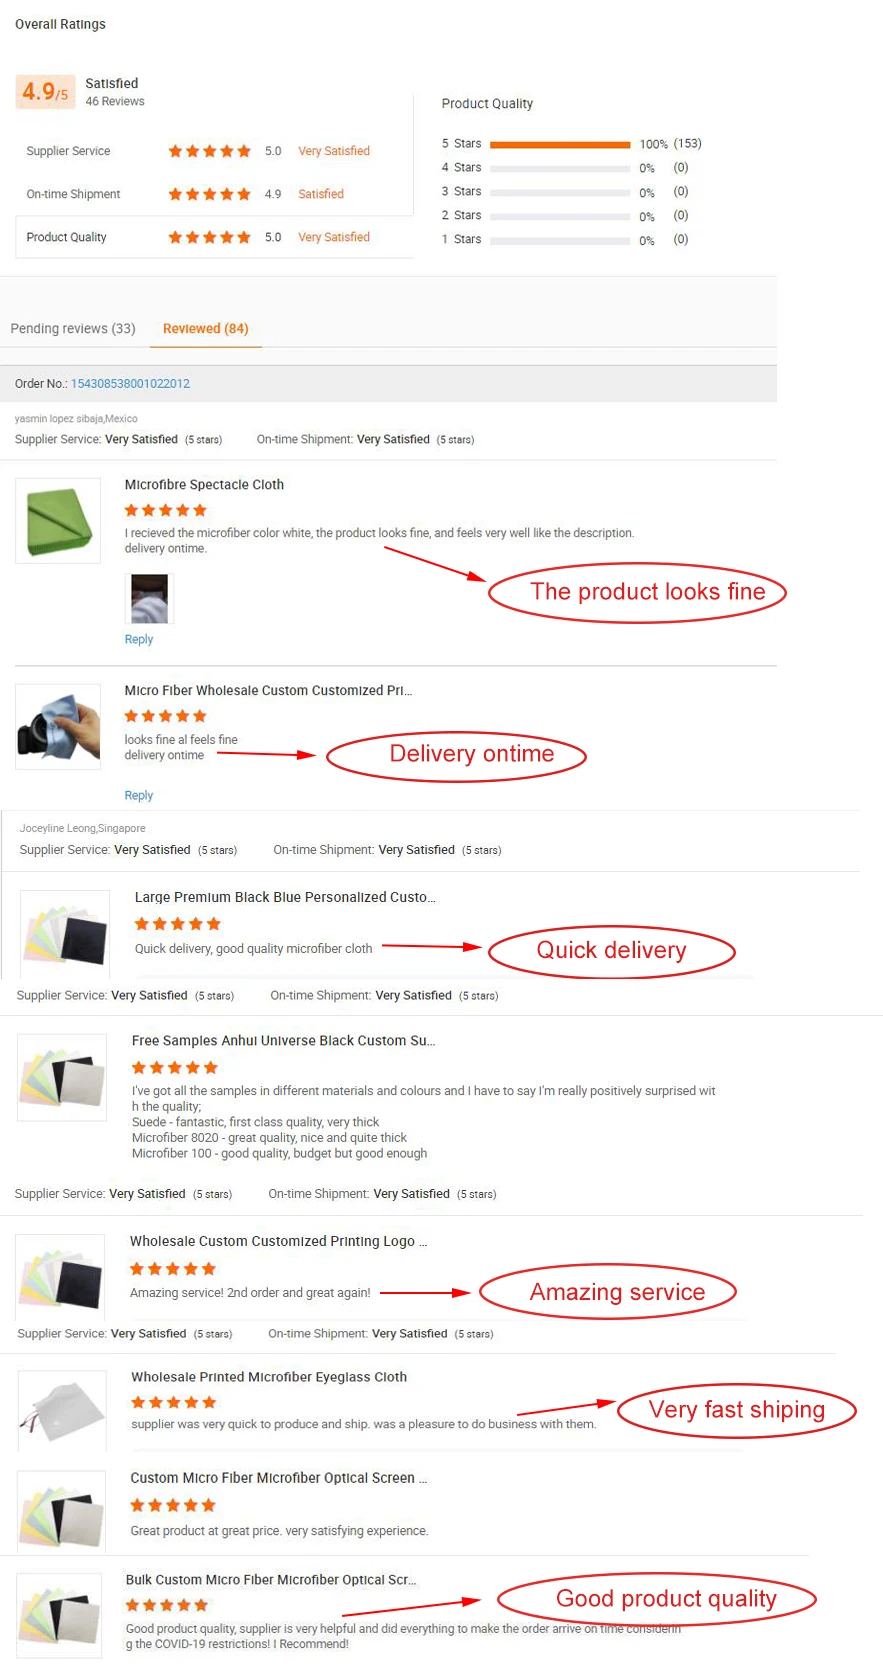Open Wholesale Printed Microfiber Eyeglass Cloth thumbnail
The height and width of the screenshot is (1677, 883).
[62, 1410]
